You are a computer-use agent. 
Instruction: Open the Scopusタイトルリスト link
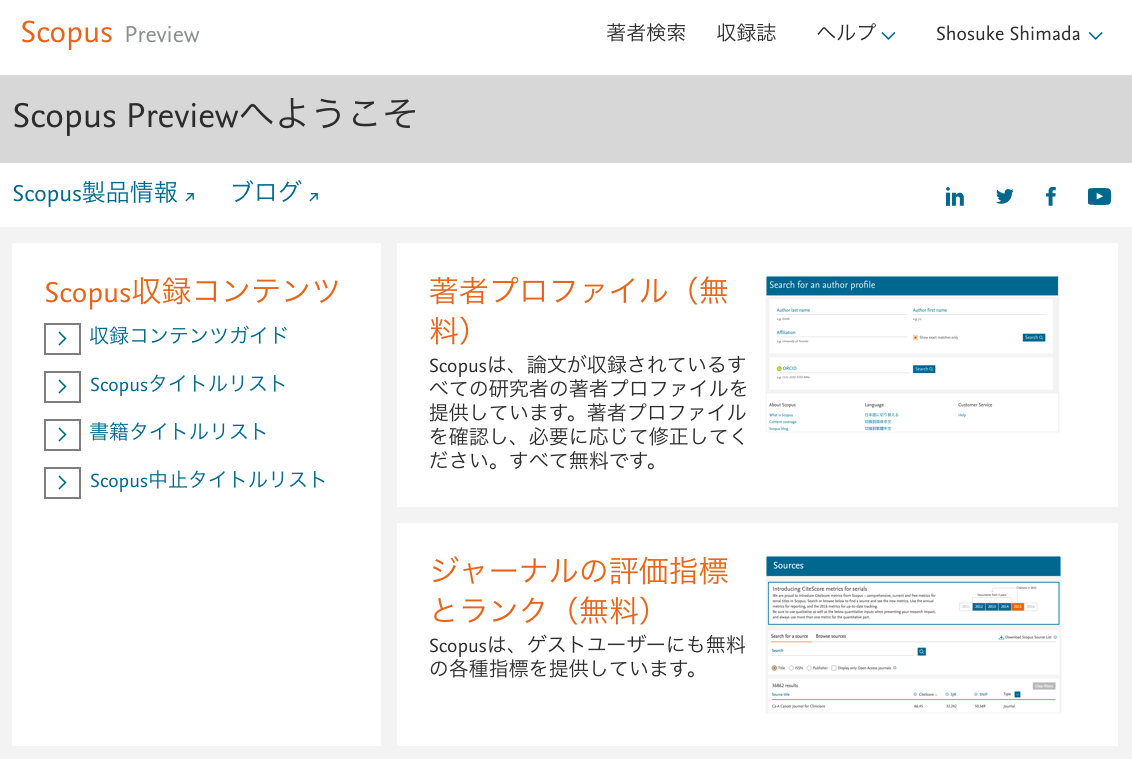coord(188,383)
